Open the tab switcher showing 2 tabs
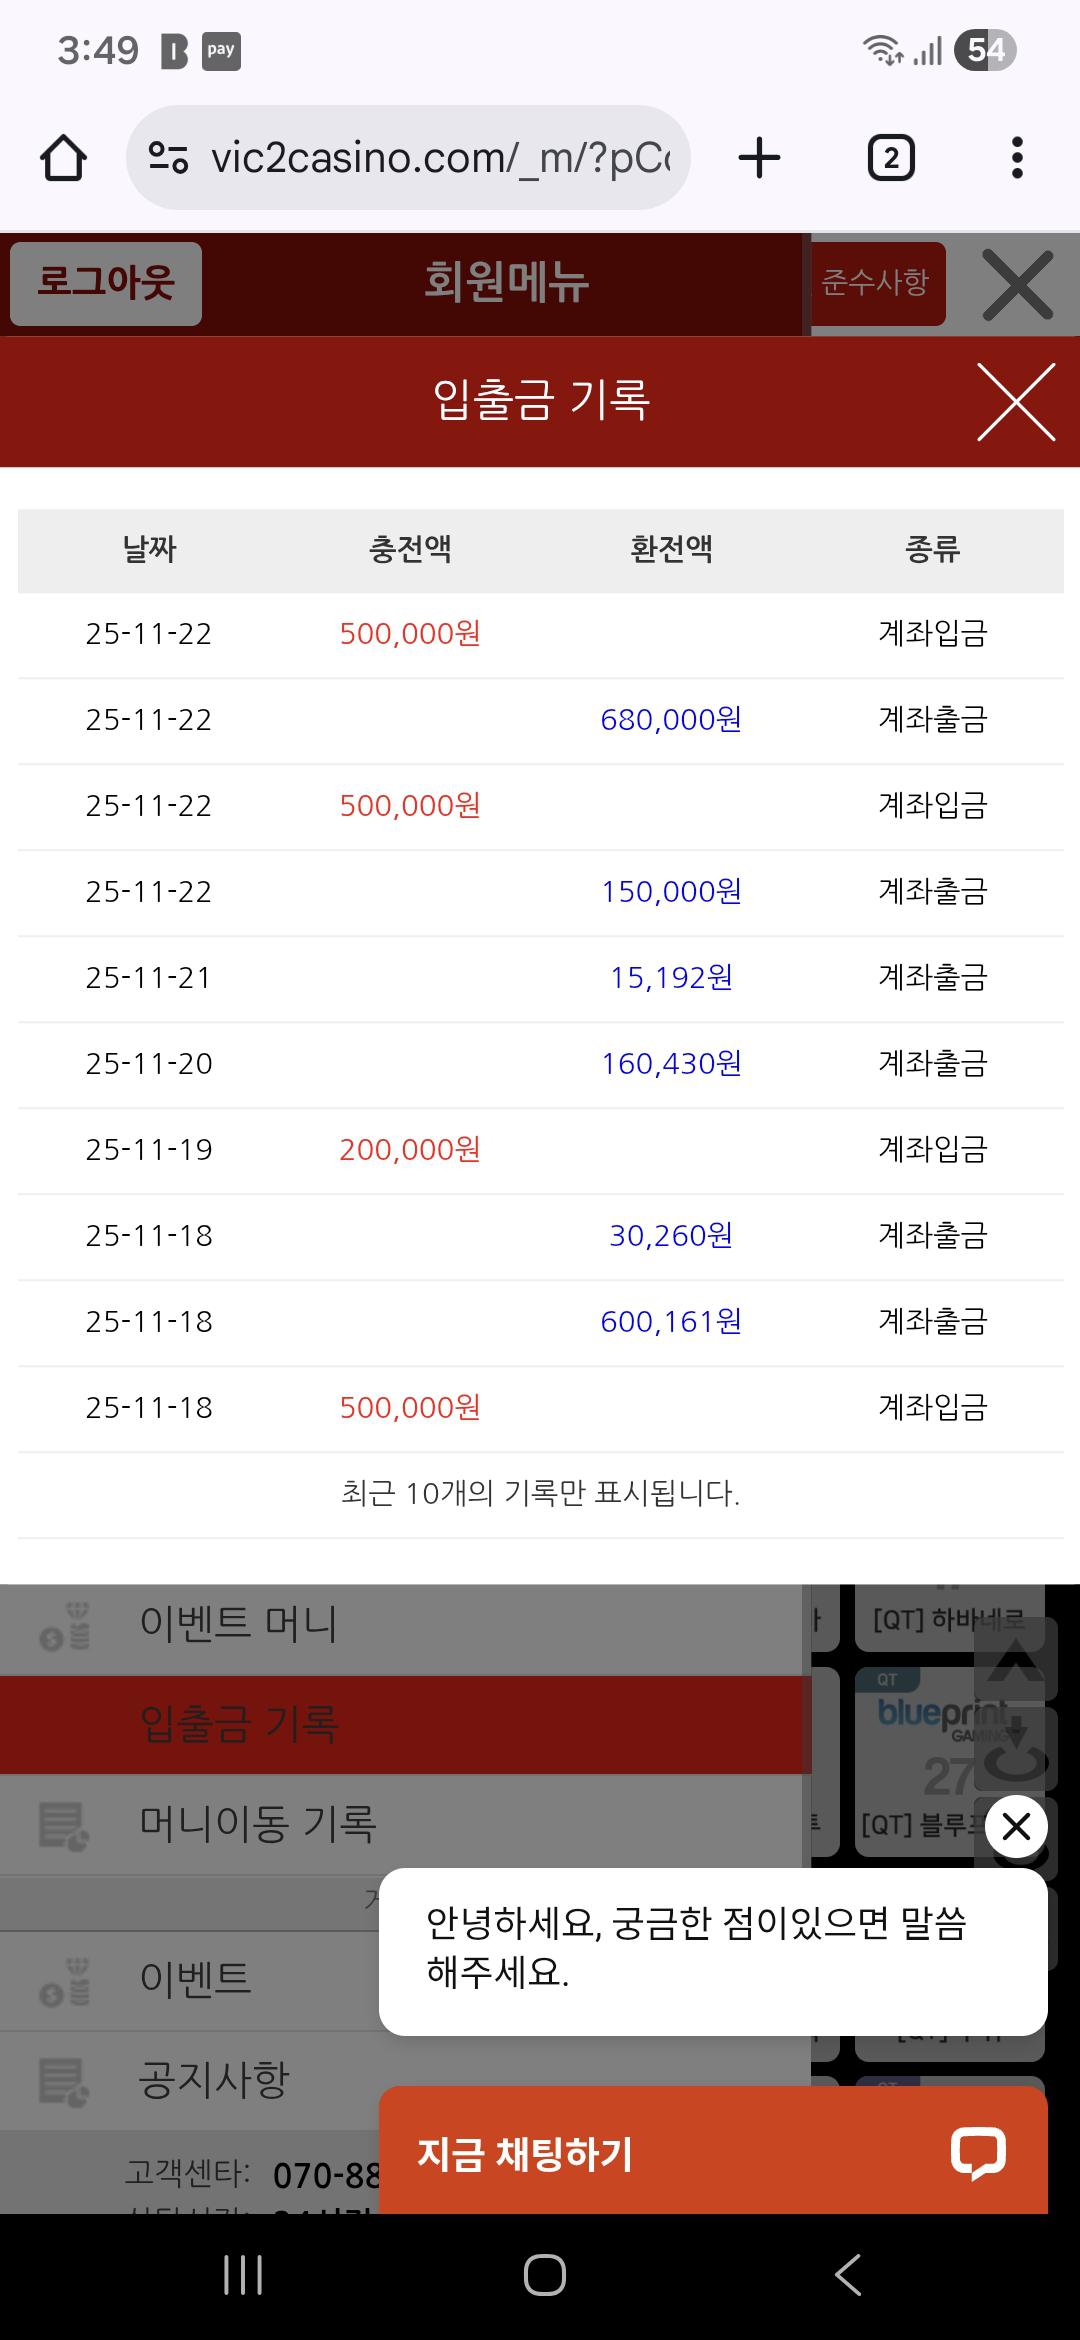The width and height of the screenshot is (1080, 2340). [x=890, y=158]
